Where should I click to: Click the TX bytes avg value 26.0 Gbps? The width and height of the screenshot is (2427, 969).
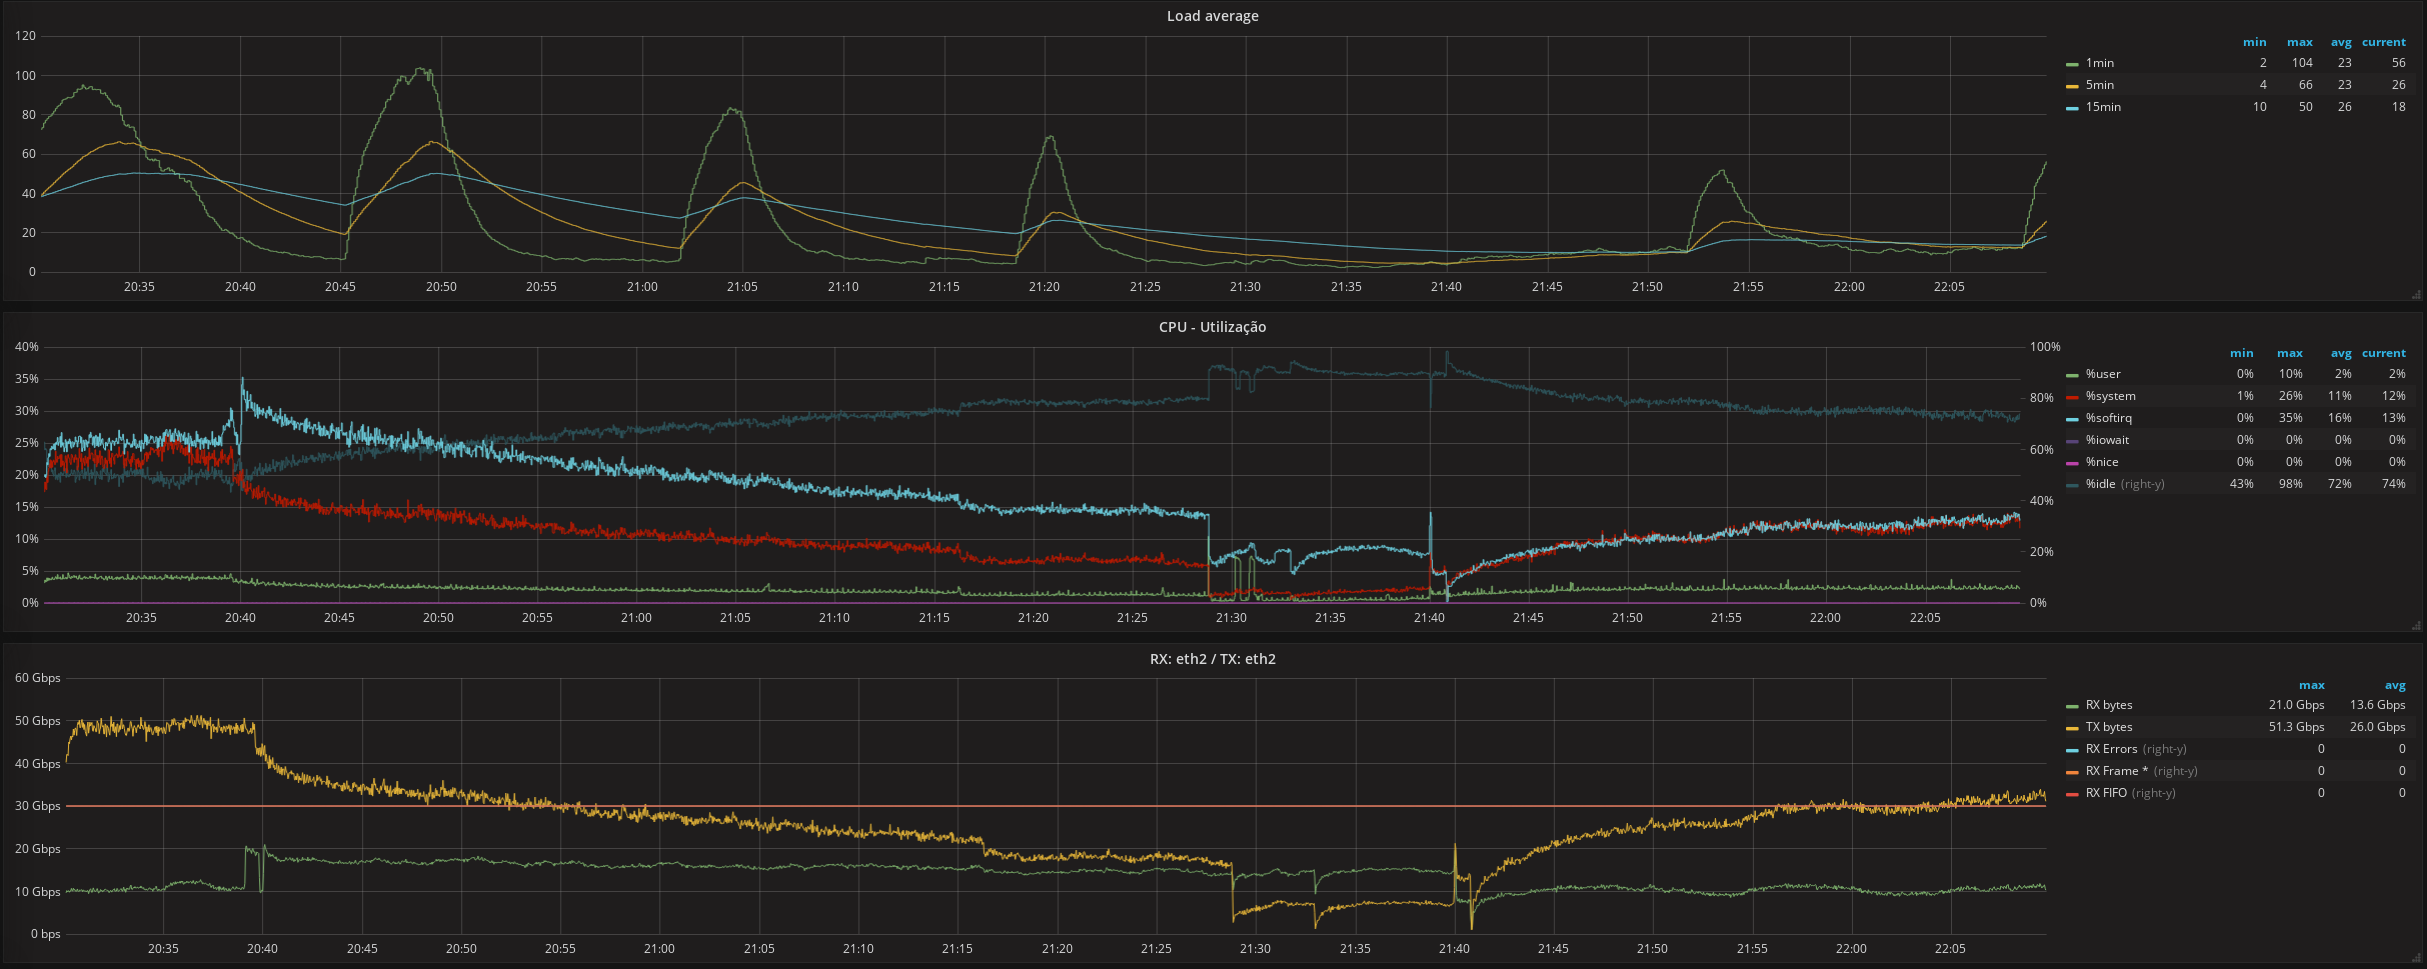[2377, 727]
